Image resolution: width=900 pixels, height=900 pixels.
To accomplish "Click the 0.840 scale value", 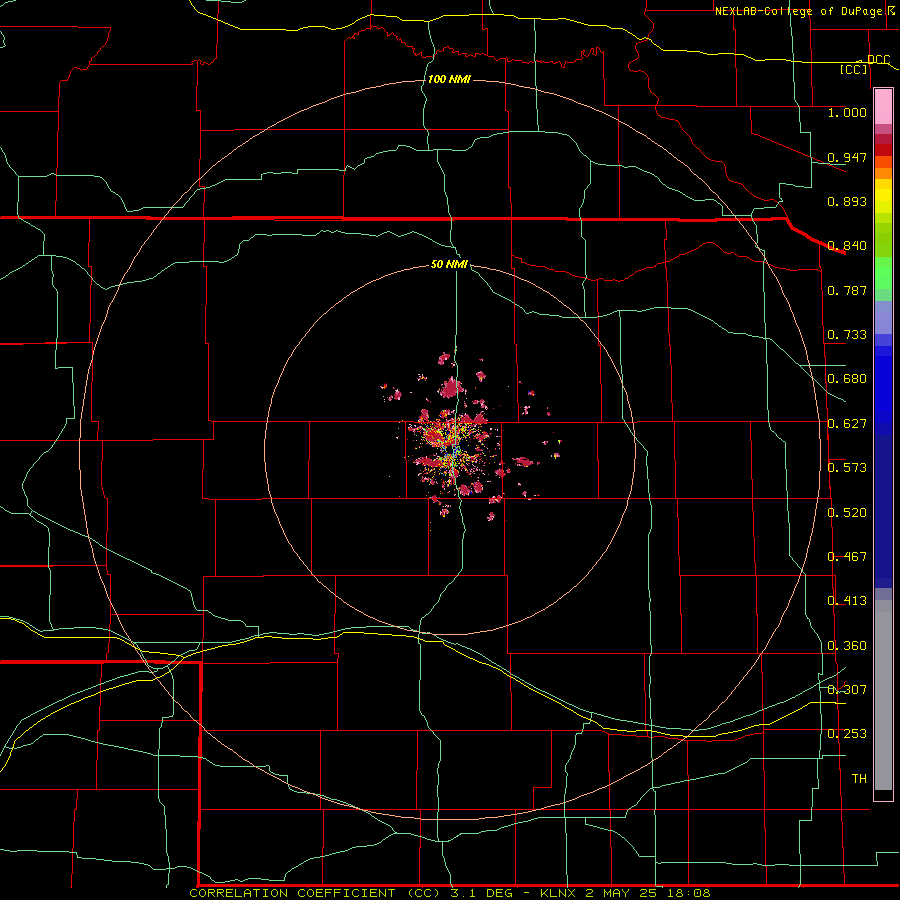I will pyautogui.click(x=847, y=246).
